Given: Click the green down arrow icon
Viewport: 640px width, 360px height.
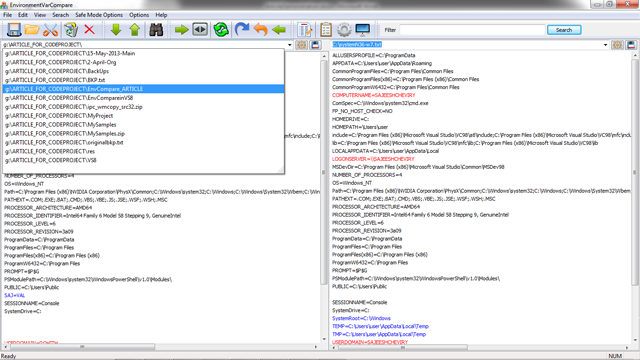Looking at the screenshot, I should 116,30.
